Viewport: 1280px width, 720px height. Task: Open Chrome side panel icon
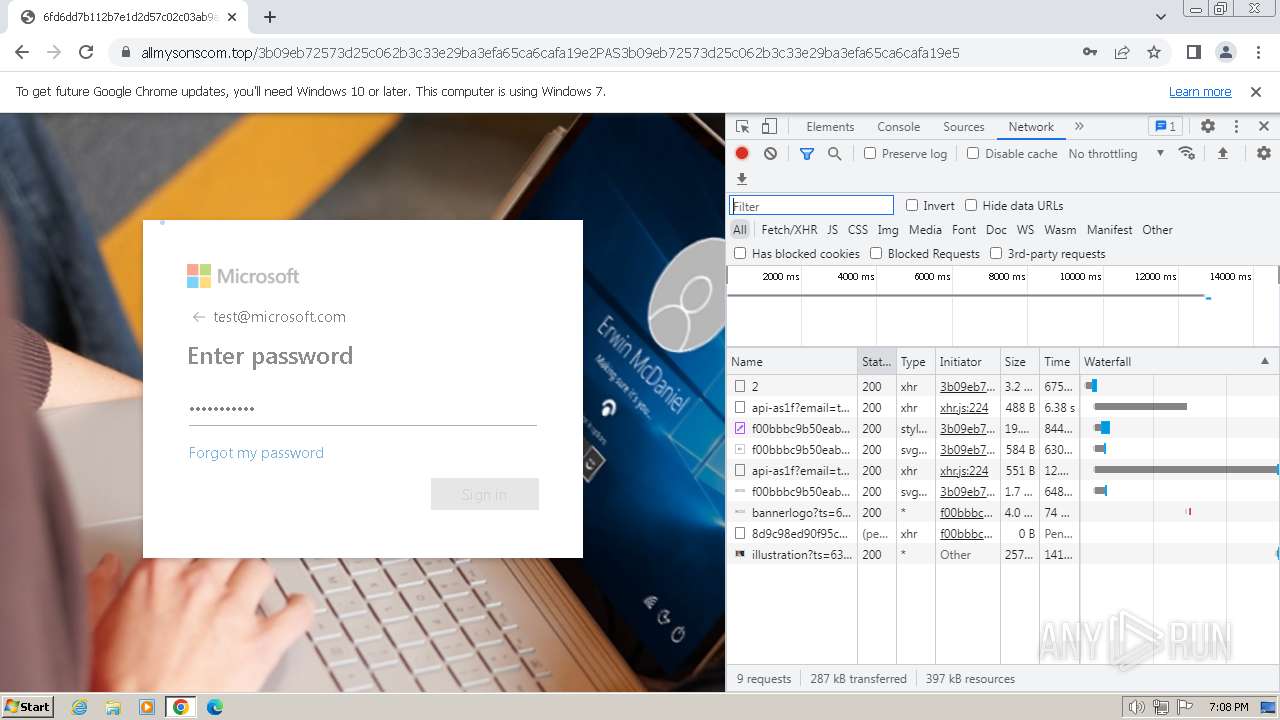[x=1194, y=52]
